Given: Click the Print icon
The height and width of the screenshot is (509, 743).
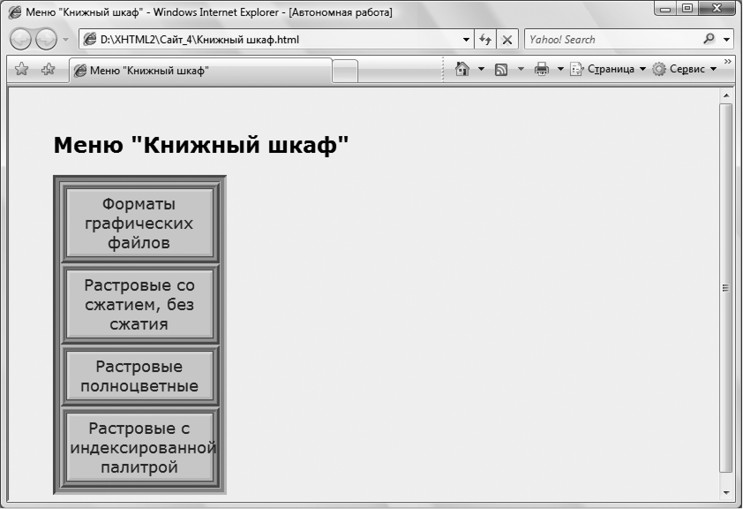Looking at the screenshot, I should 541,69.
